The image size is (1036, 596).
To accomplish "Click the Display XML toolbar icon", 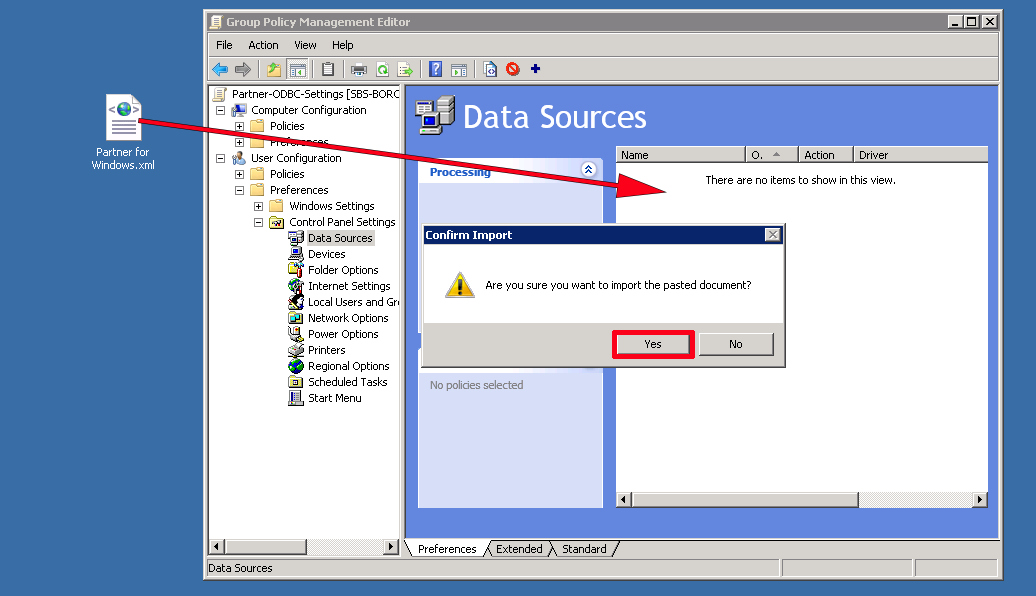I will [490, 69].
